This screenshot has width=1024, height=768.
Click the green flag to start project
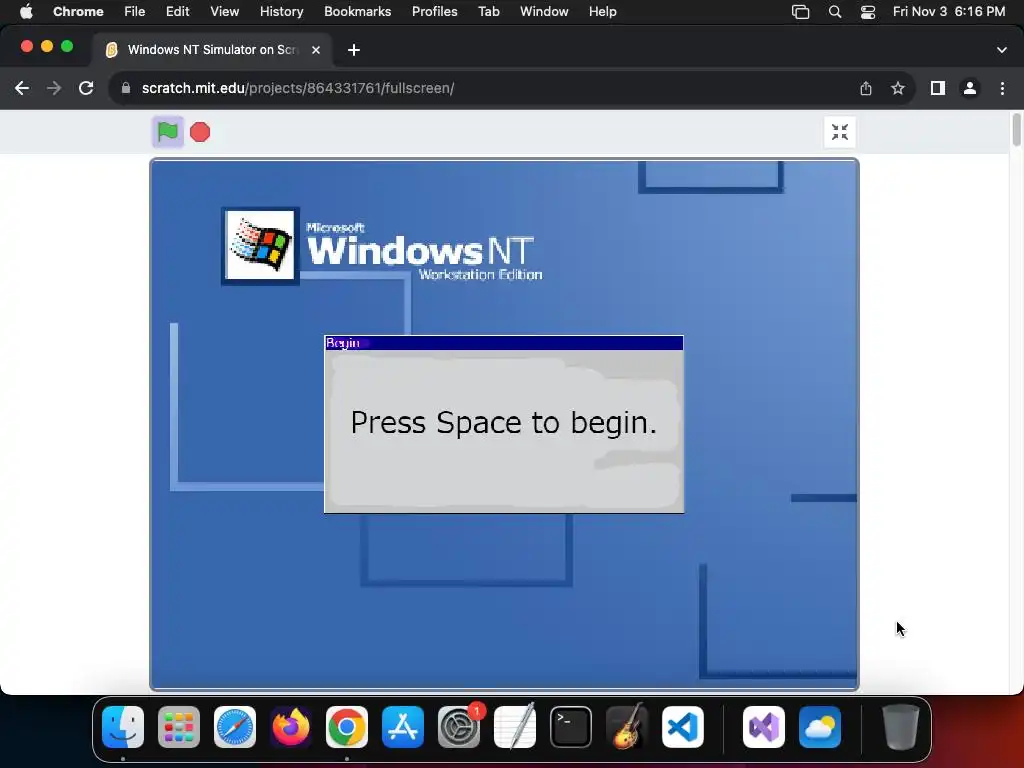click(x=168, y=132)
